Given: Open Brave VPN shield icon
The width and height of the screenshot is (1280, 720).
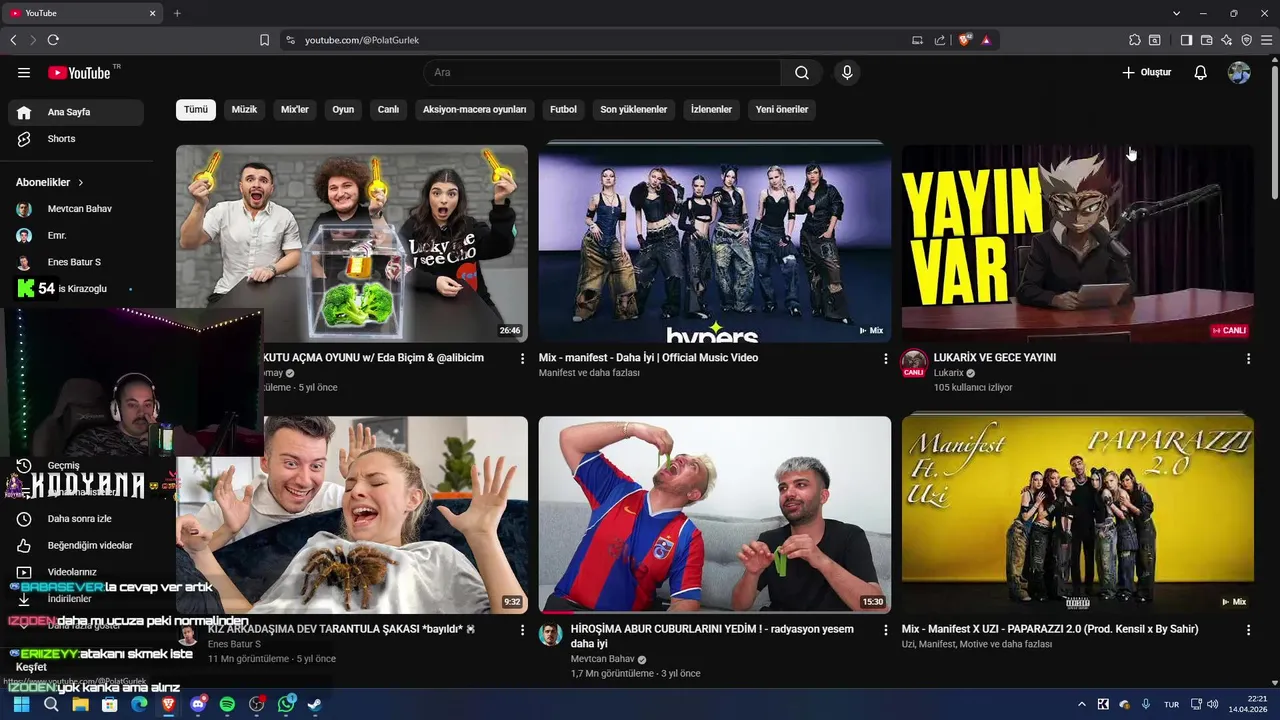Looking at the screenshot, I should pyautogui.click(x=1247, y=40).
